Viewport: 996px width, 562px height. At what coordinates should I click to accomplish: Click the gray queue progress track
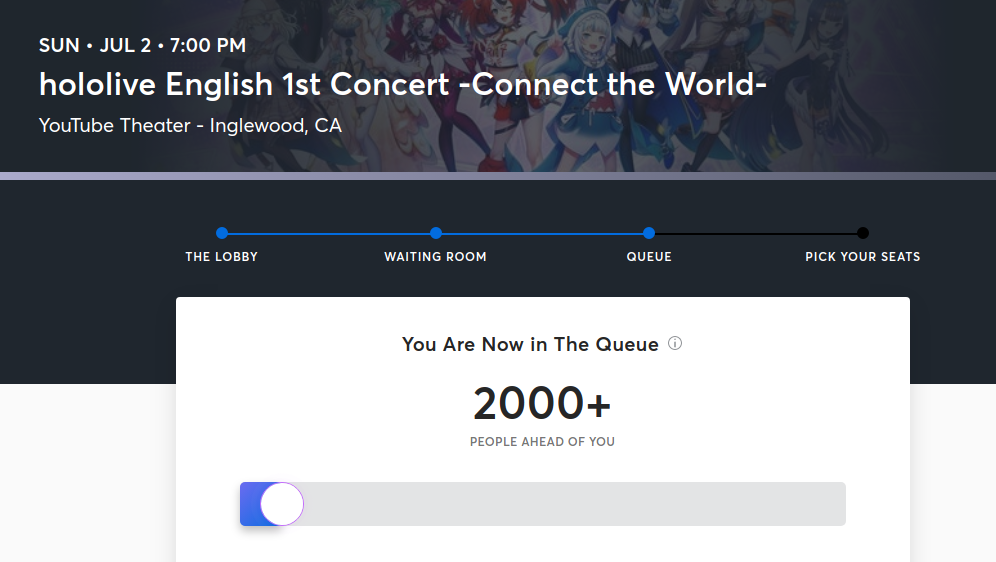pos(570,504)
